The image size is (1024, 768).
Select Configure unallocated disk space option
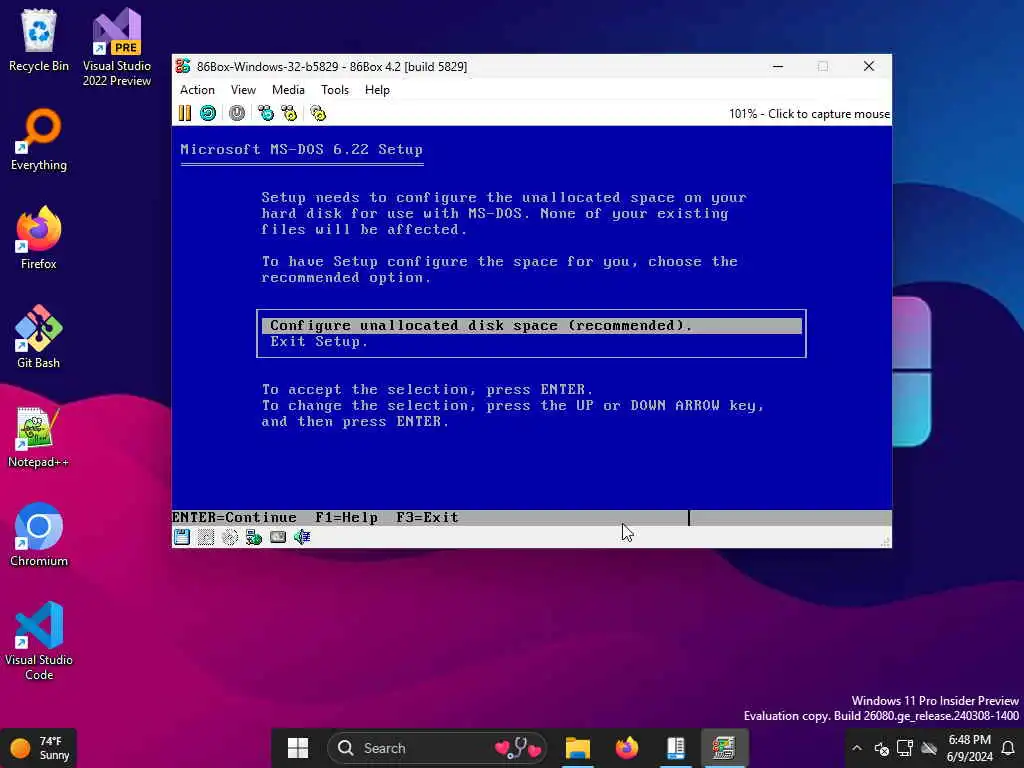[x=532, y=325]
